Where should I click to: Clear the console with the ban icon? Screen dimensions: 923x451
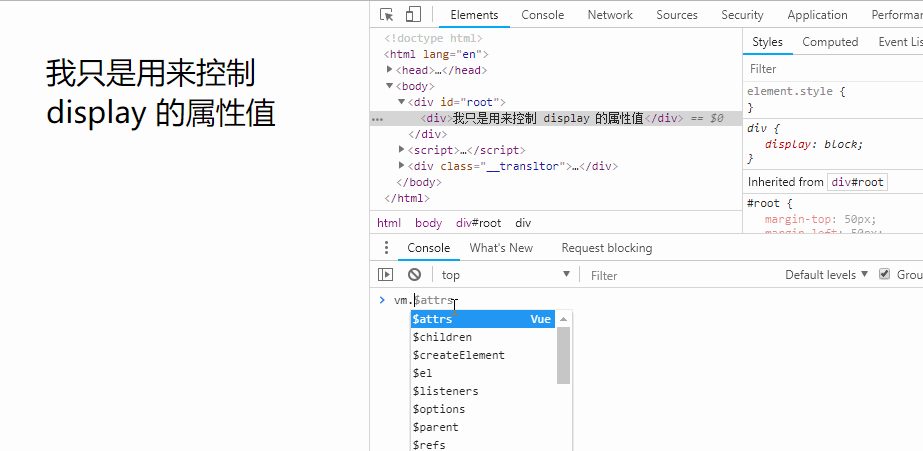(x=414, y=274)
